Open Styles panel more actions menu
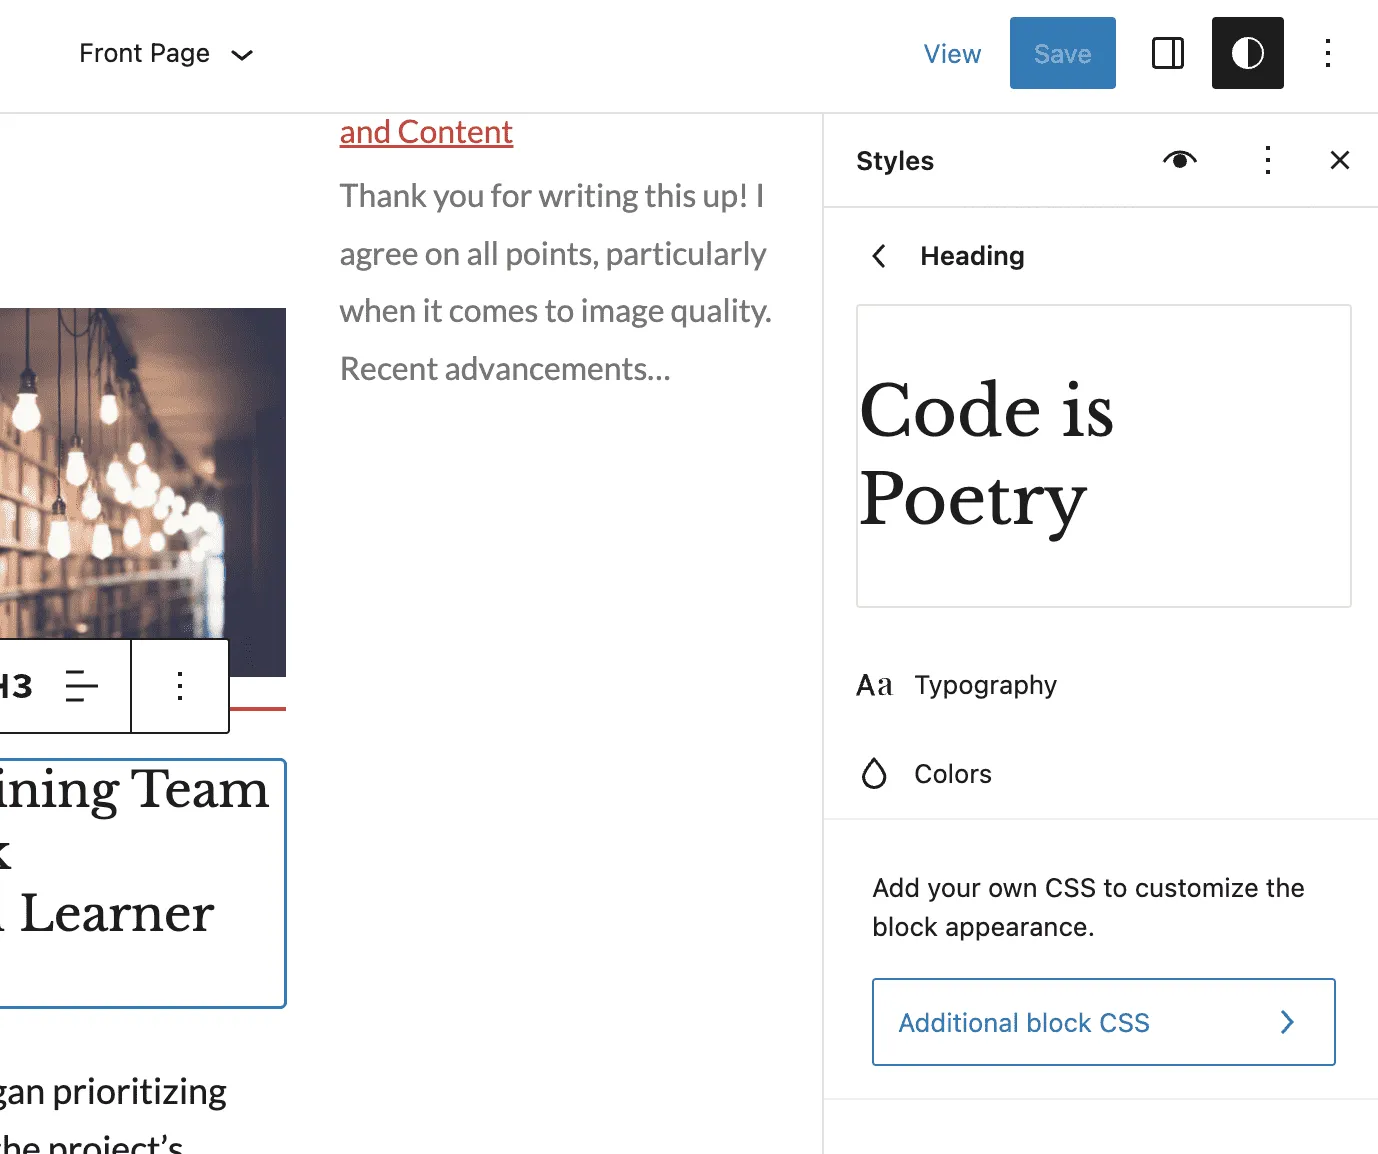 (1267, 160)
